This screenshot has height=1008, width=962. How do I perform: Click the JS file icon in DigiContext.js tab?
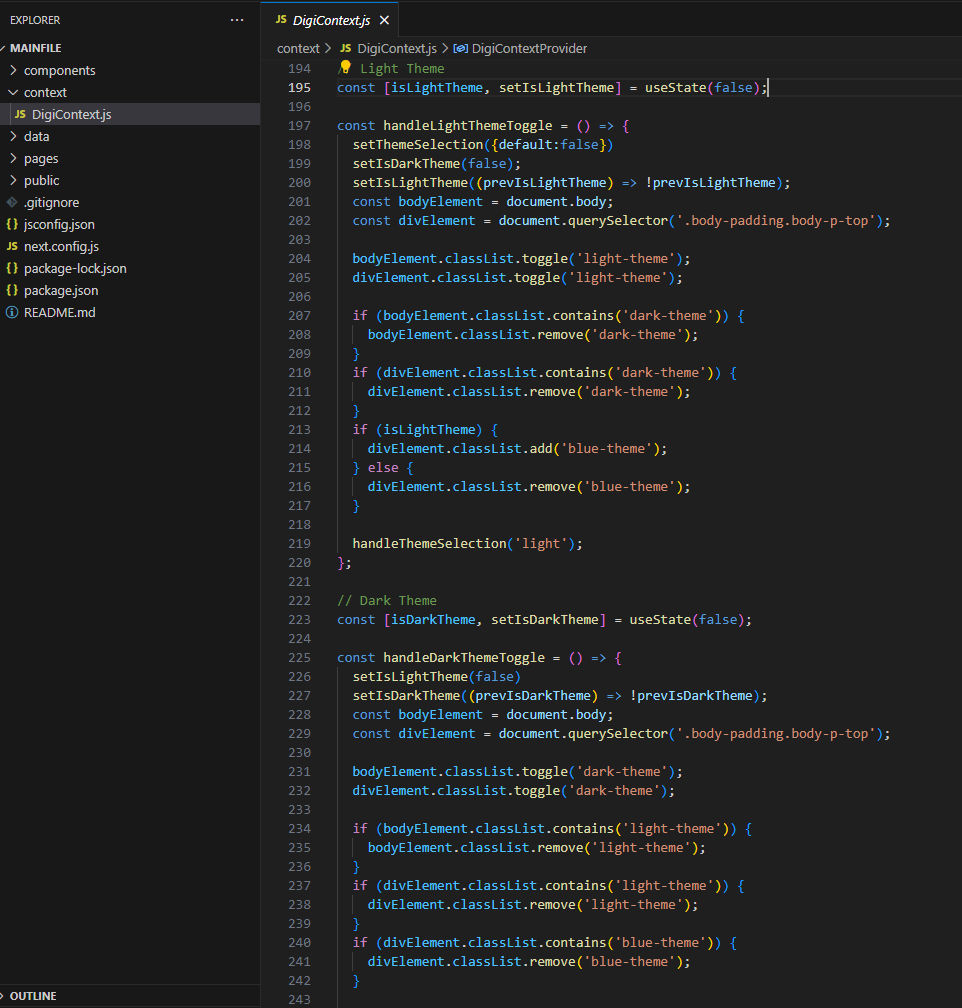tap(279, 20)
